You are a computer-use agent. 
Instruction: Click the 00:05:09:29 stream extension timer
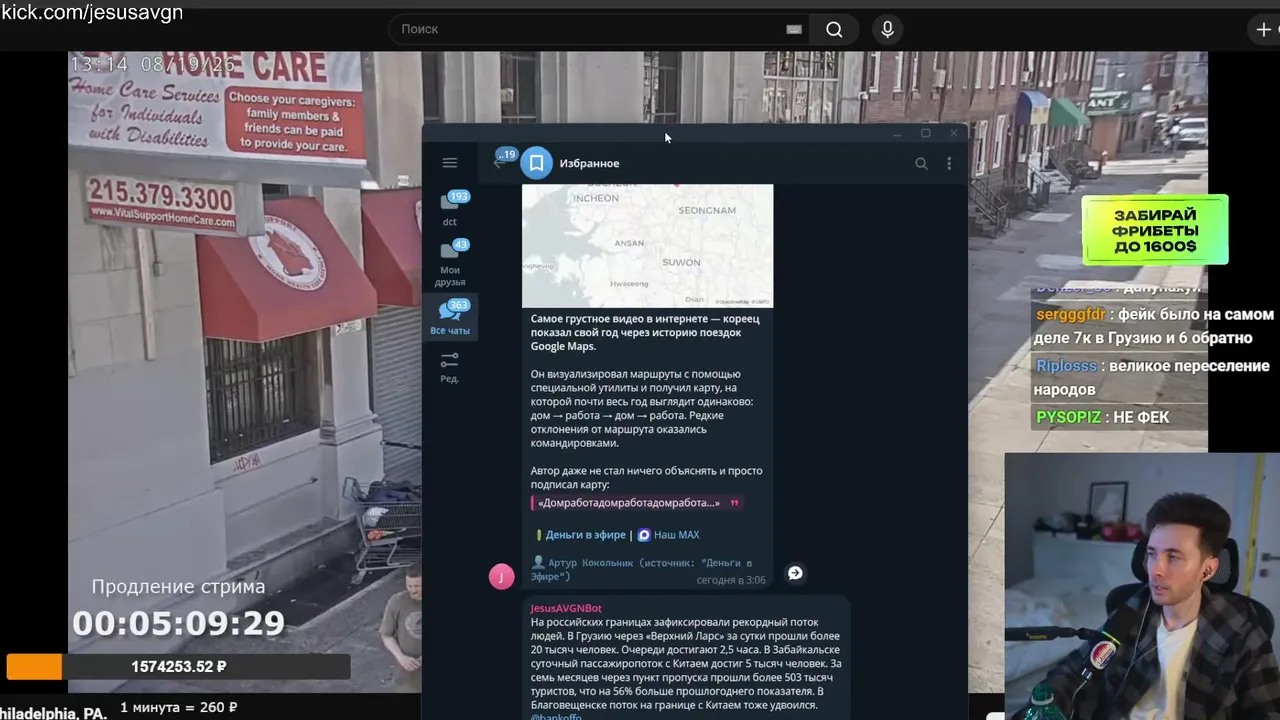pyautogui.click(x=178, y=624)
